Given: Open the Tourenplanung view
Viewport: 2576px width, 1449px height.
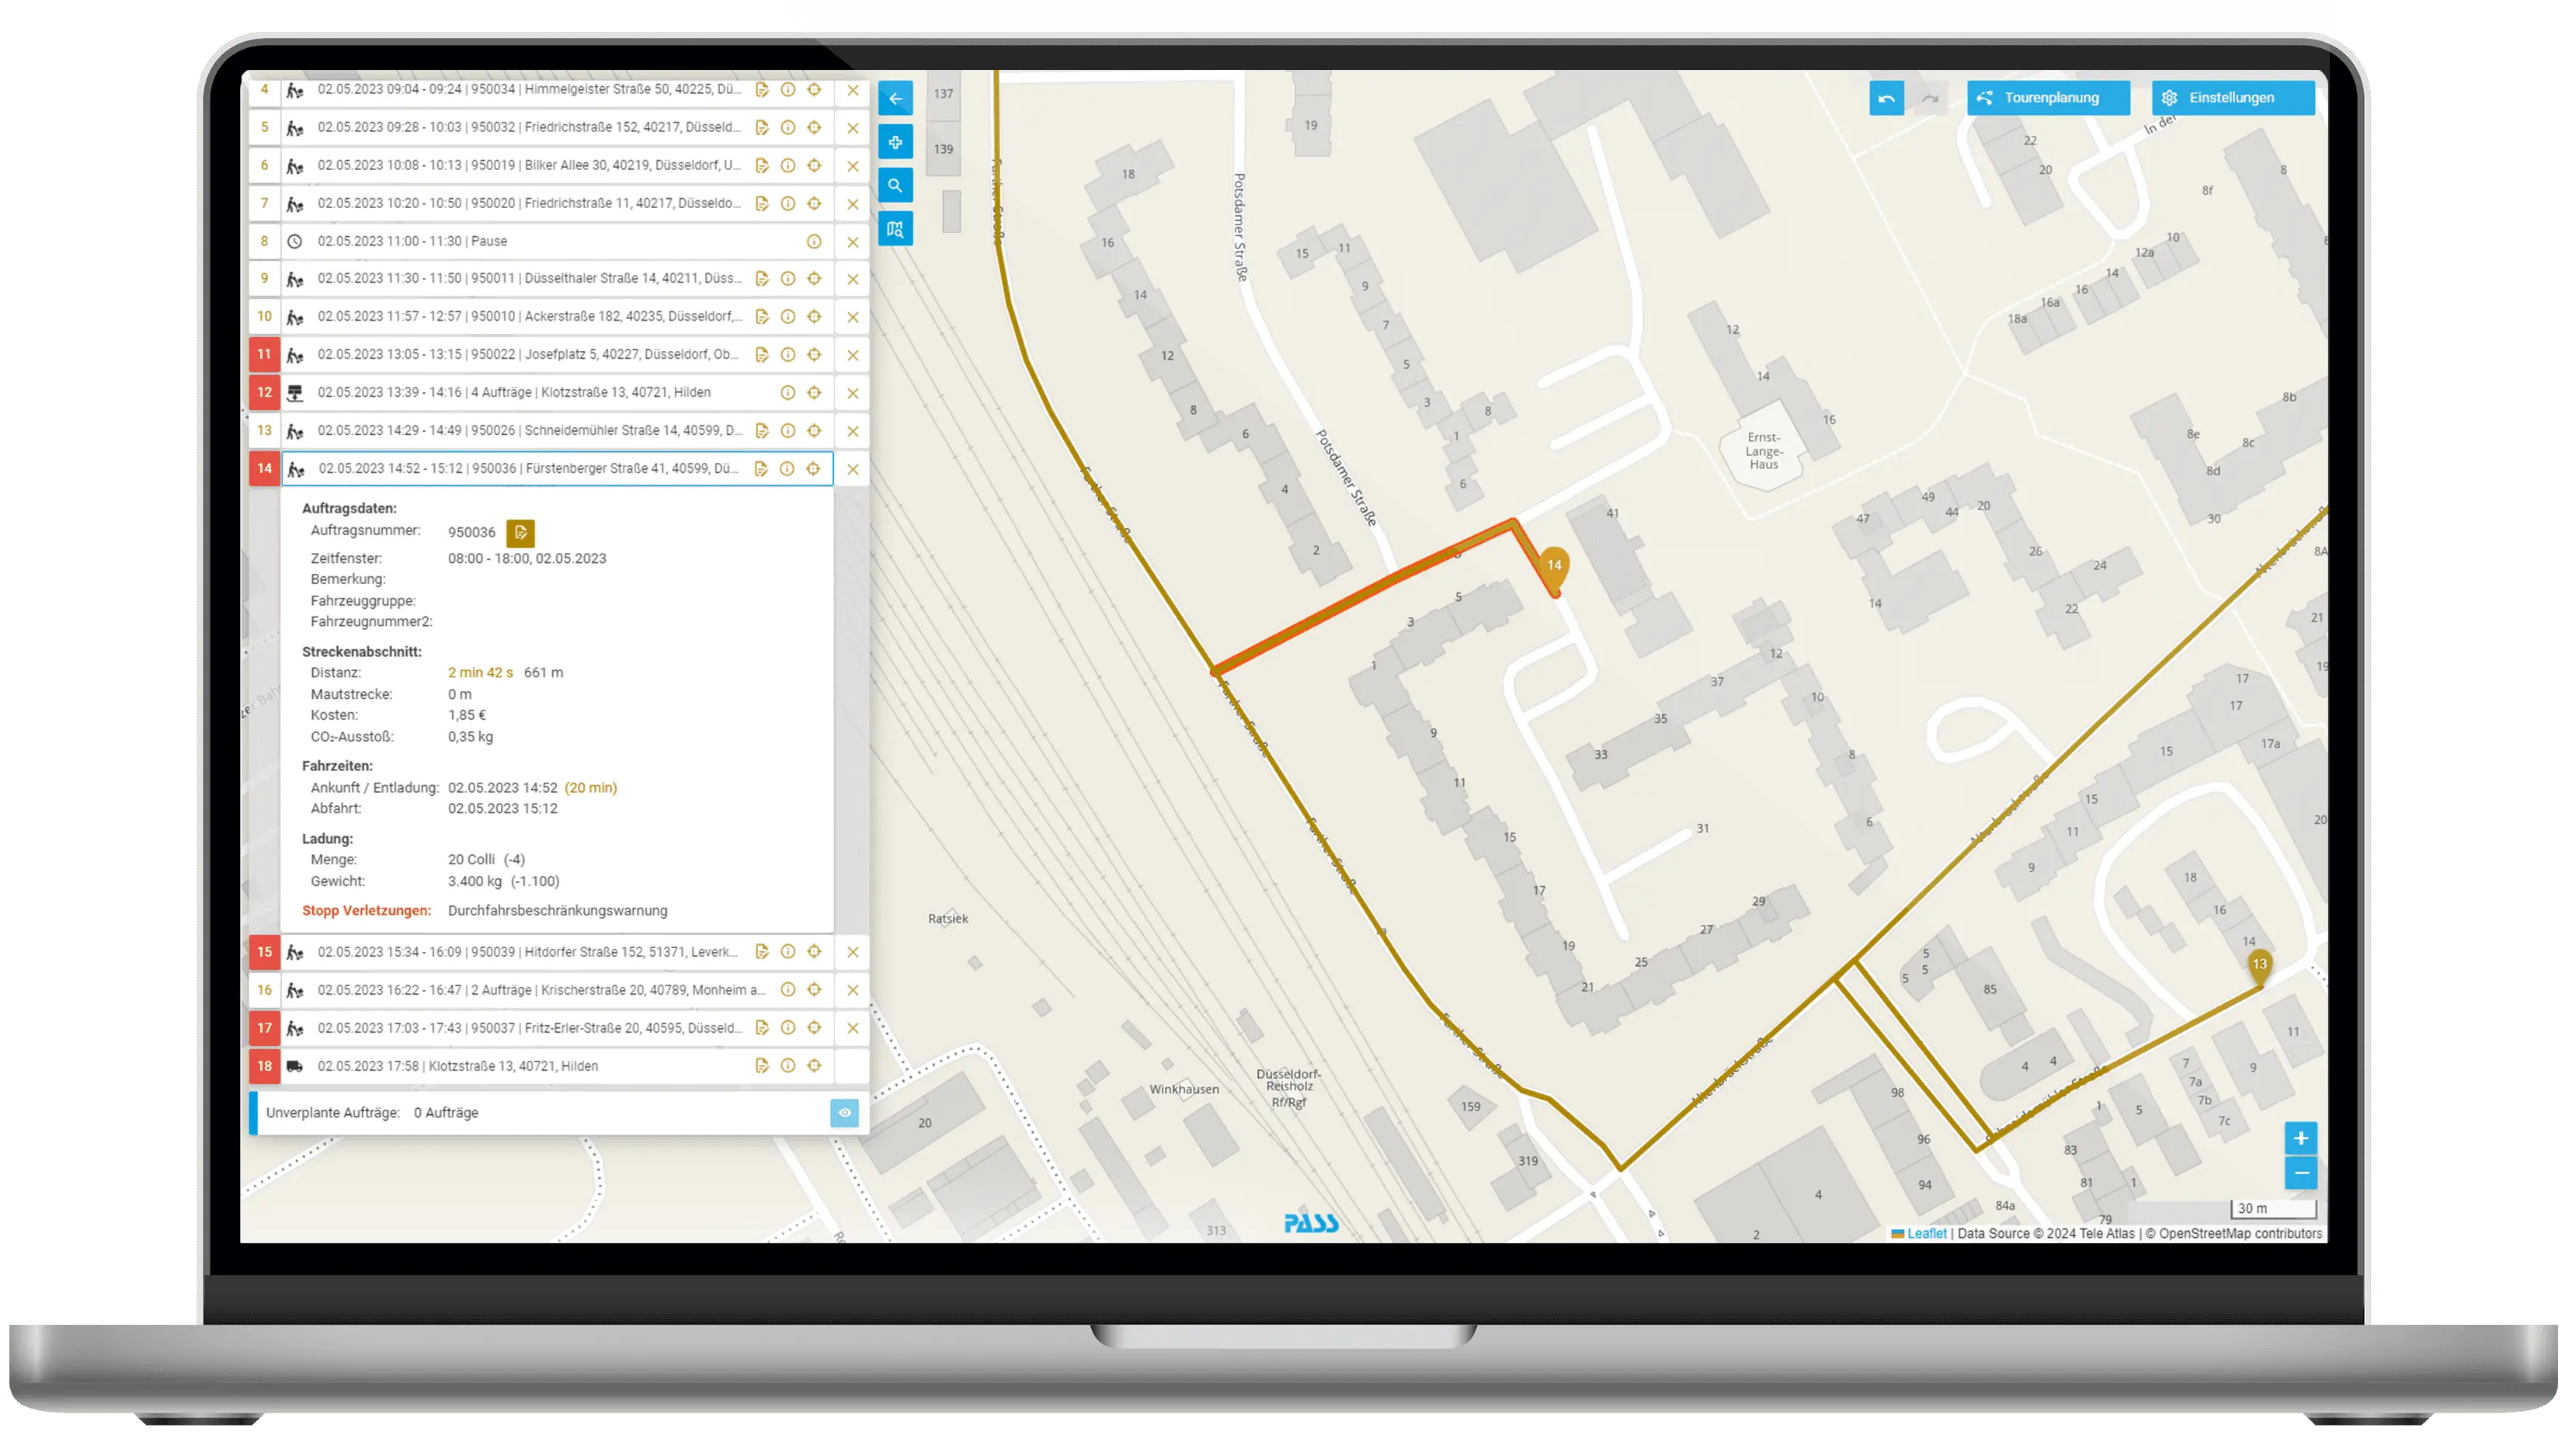Looking at the screenshot, I should (2048, 98).
